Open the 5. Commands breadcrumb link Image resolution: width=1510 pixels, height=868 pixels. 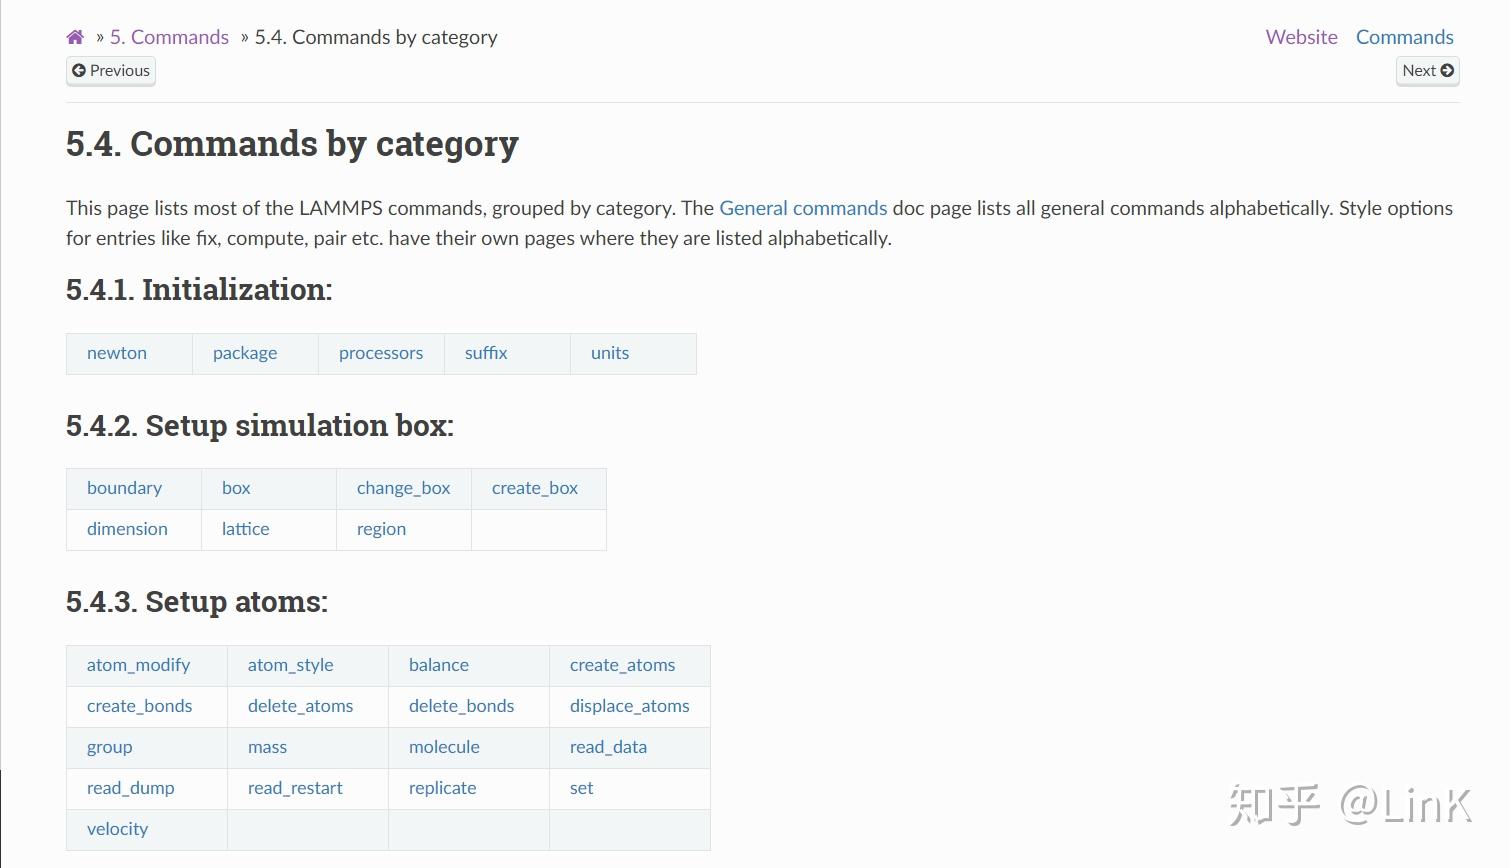tap(169, 37)
